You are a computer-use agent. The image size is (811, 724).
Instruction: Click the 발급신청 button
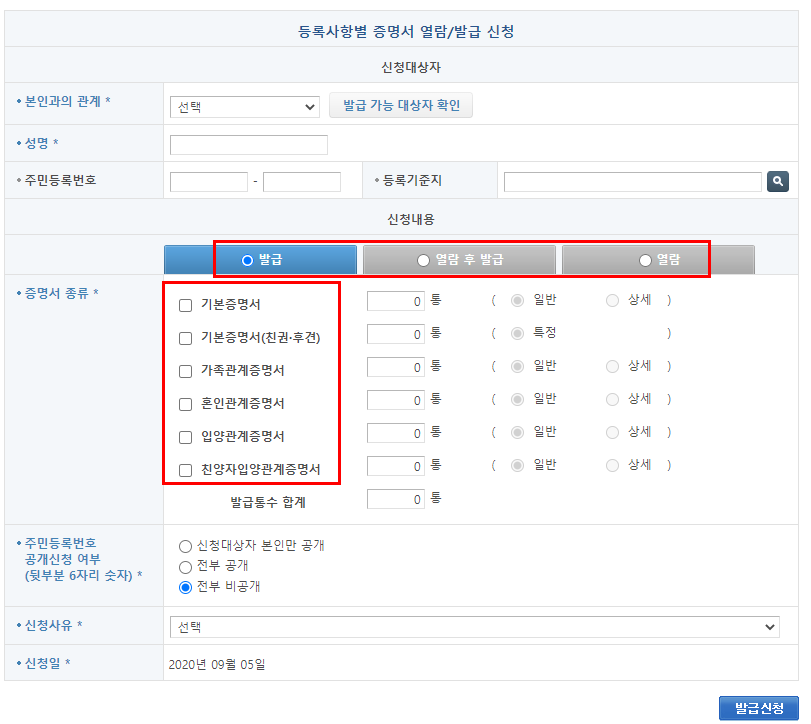[x=759, y=705]
